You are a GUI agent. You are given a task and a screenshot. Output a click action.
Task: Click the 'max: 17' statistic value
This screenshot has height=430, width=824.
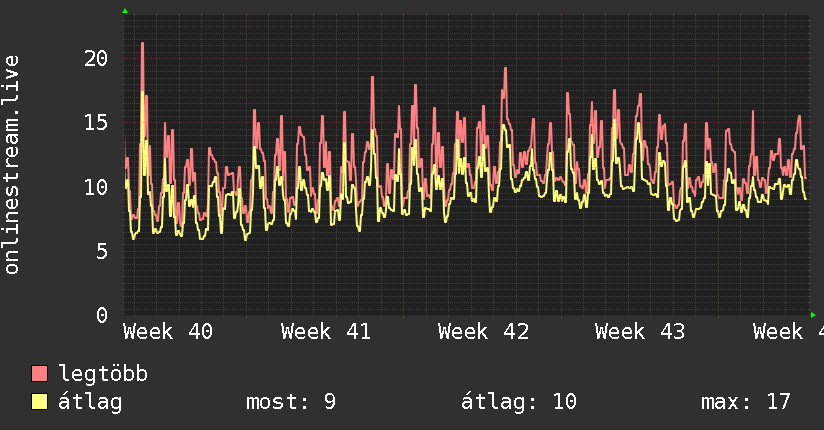pyautogui.click(x=746, y=402)
